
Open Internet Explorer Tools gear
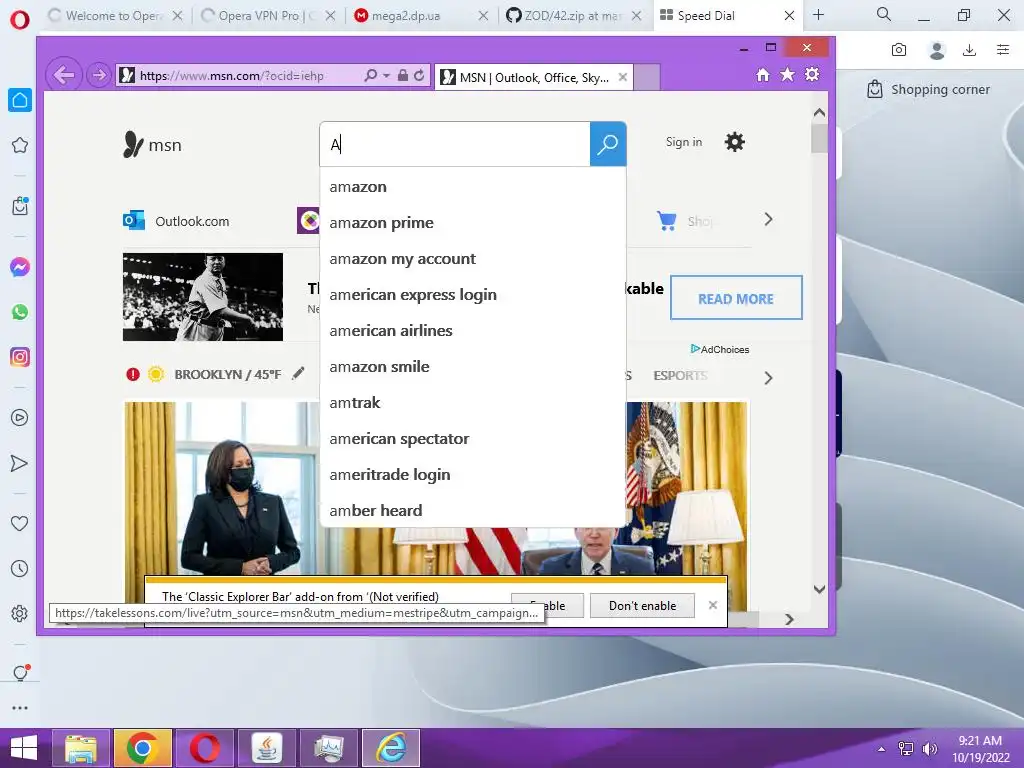(812, 74)
